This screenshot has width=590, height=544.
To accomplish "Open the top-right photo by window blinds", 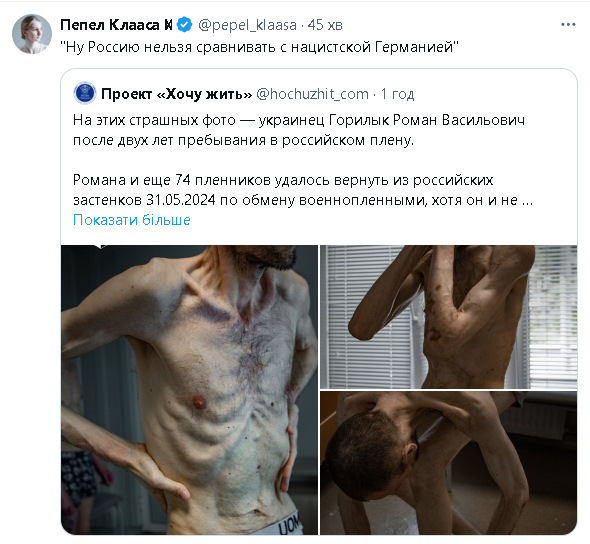I will pyautogui.click(x=449, y=317).
